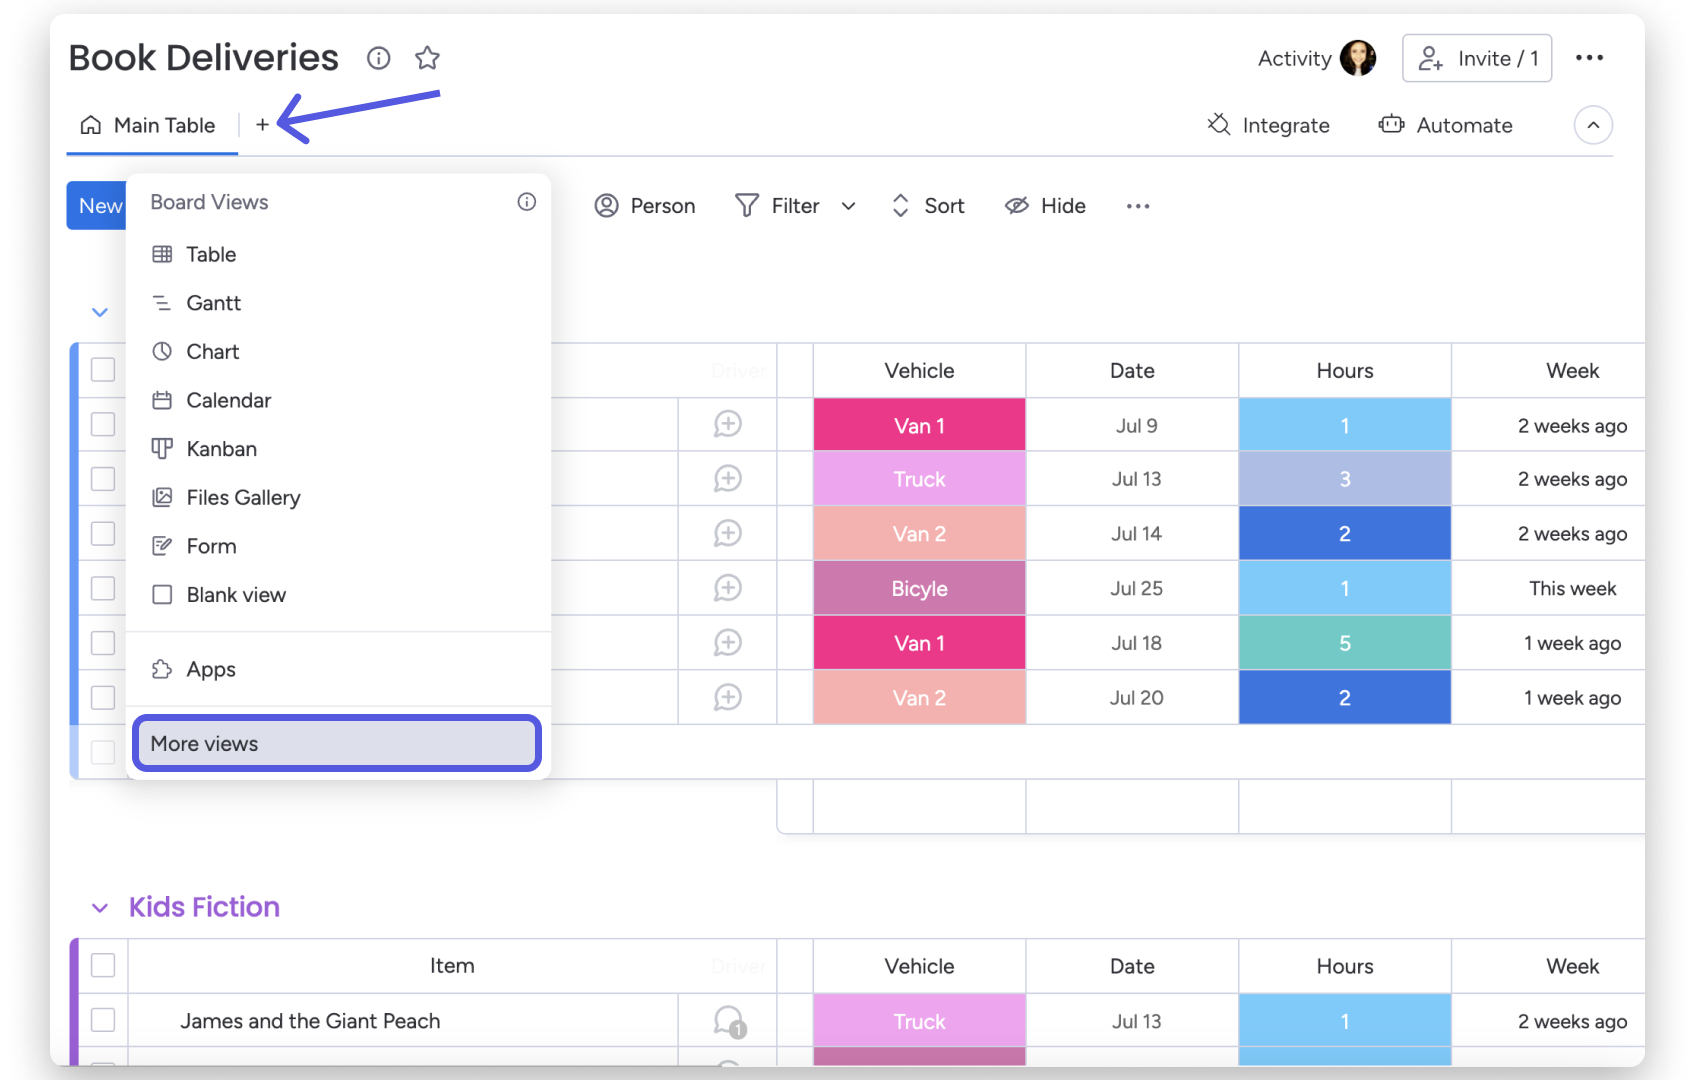Add an update on James and the Giant Peach

pos(727,1021)
